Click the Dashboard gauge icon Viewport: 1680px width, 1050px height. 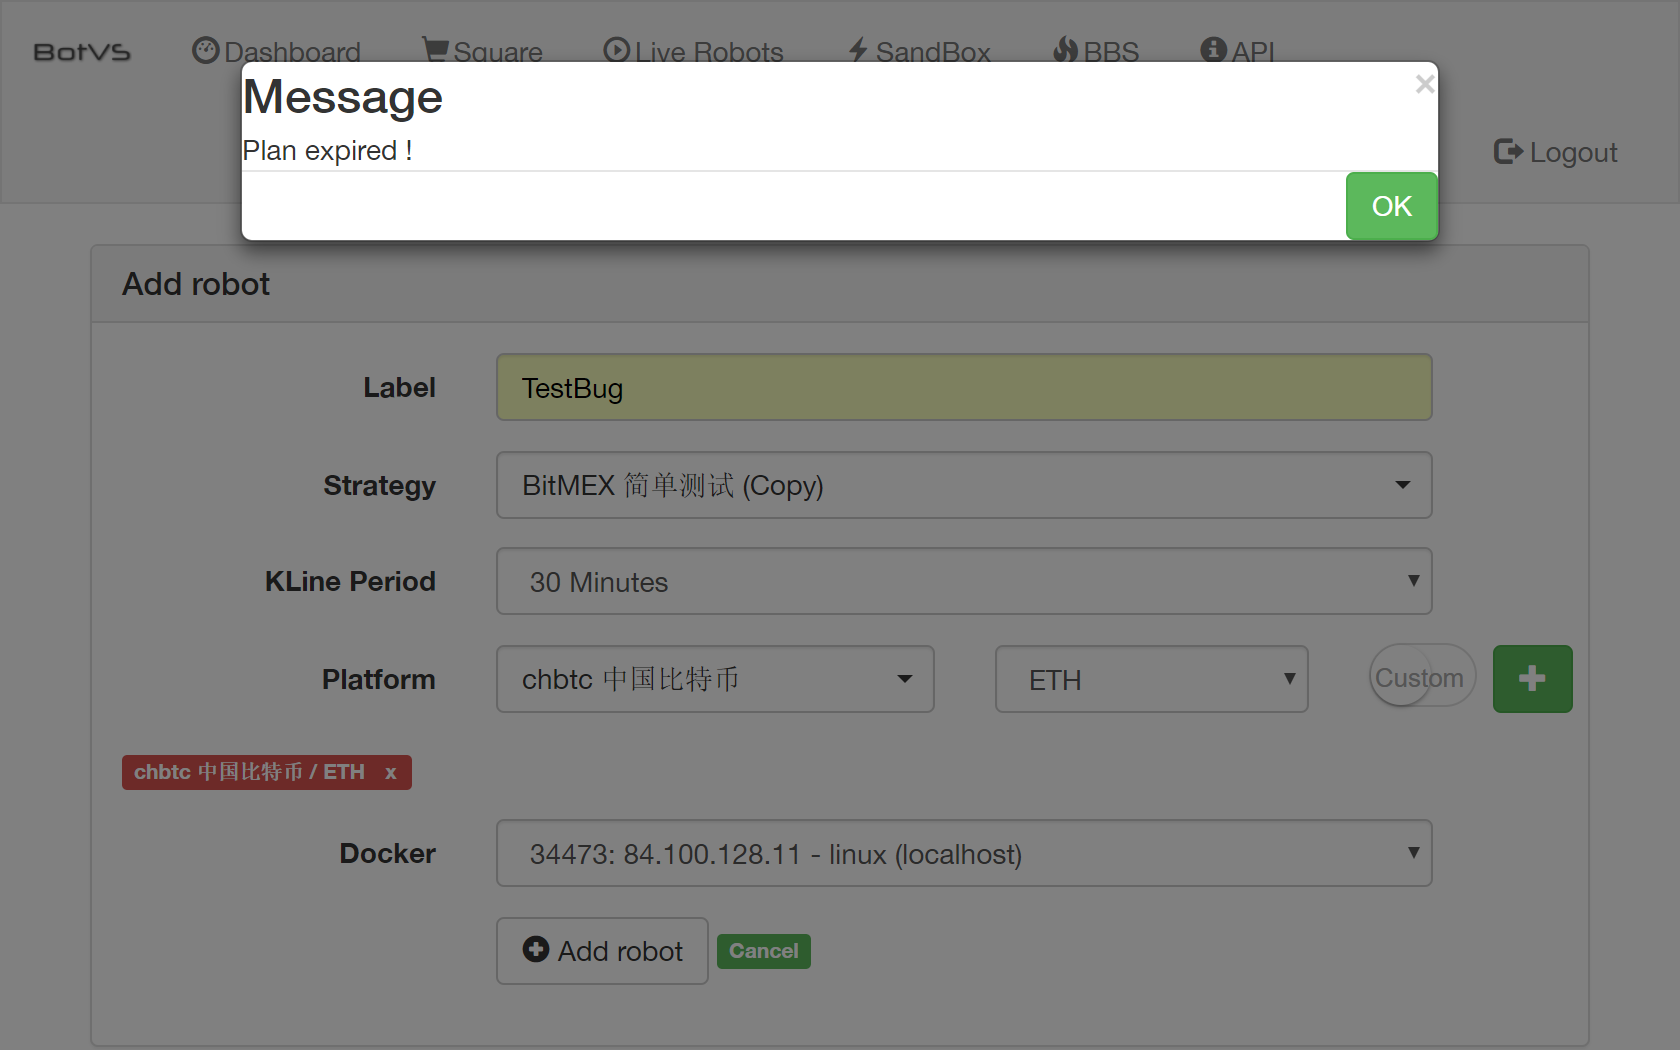(x=205, y=50)
